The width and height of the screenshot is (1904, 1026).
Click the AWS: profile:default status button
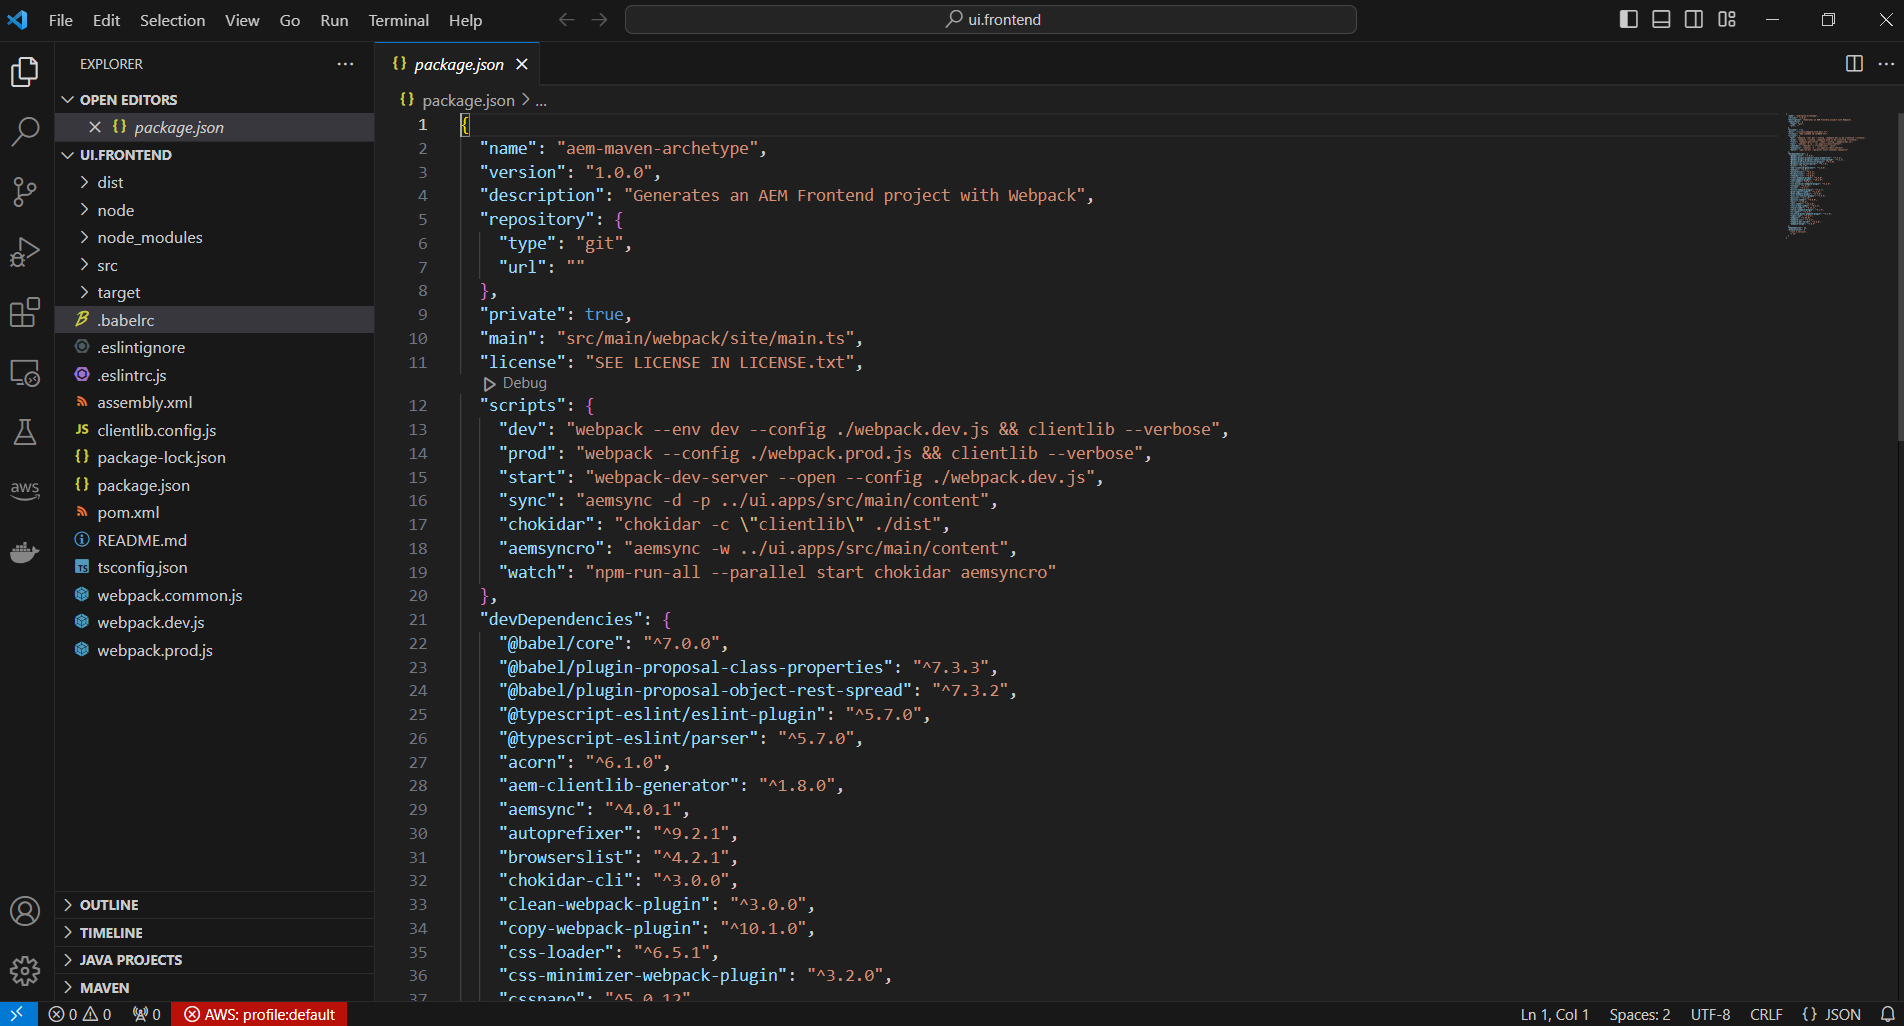click(x=260, y=1014)
